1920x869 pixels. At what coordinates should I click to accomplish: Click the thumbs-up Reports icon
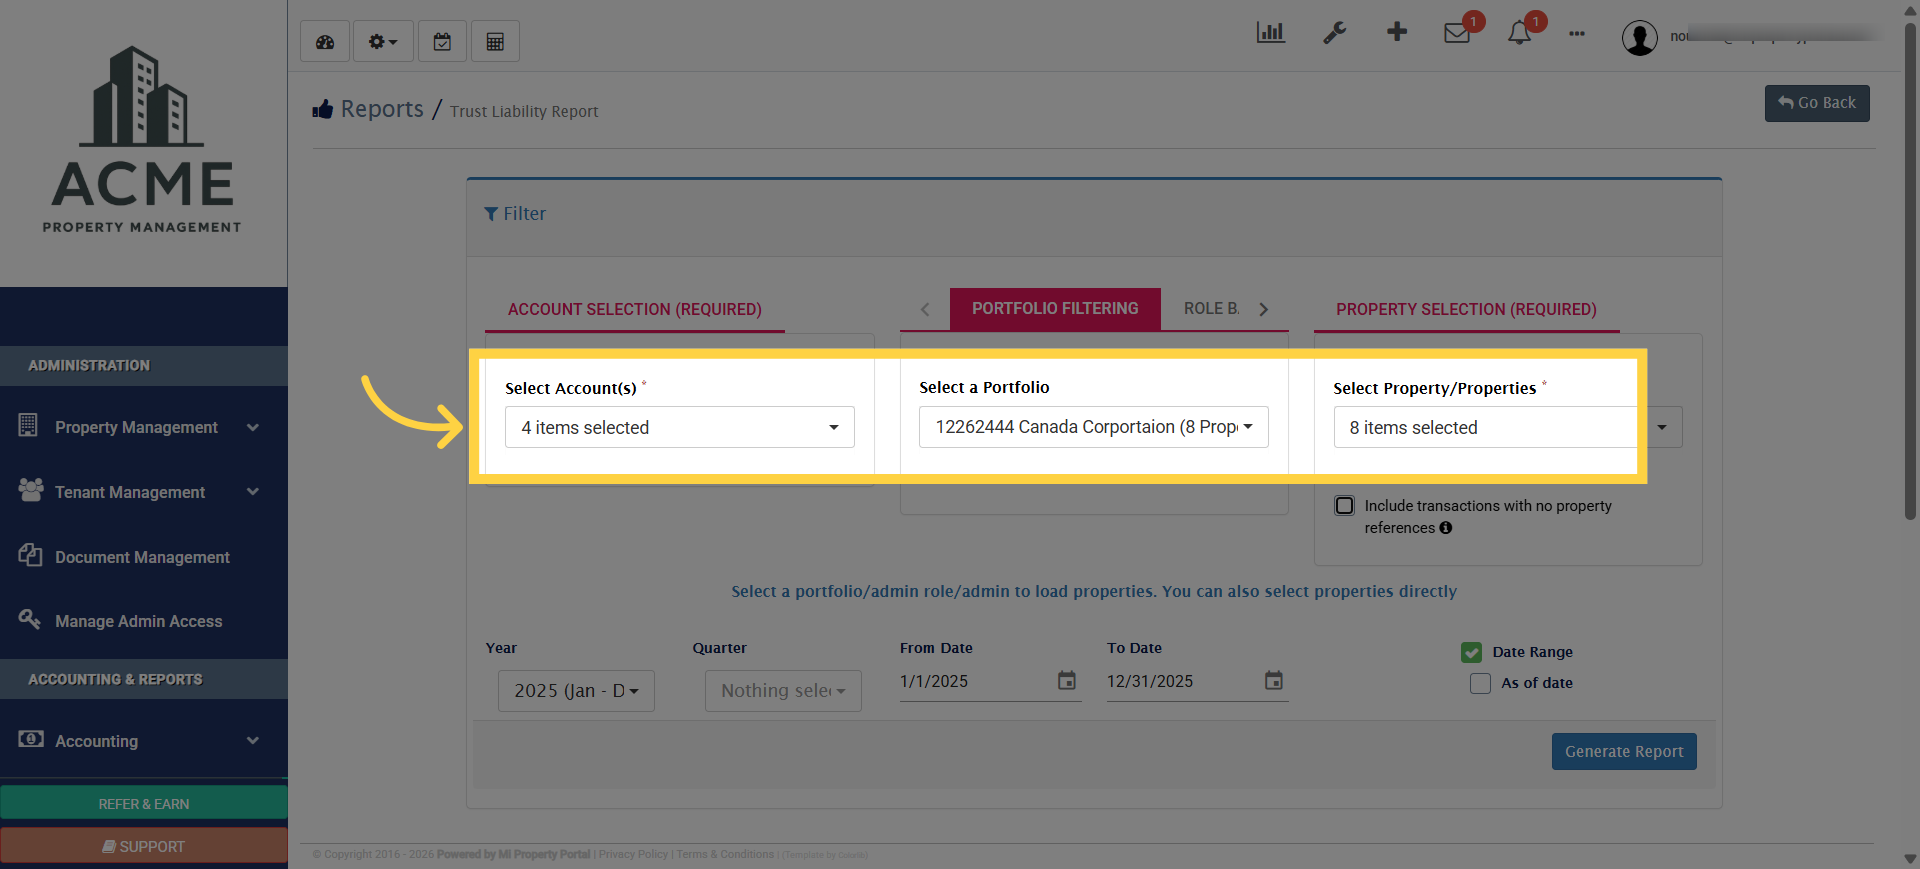(322, 109)
